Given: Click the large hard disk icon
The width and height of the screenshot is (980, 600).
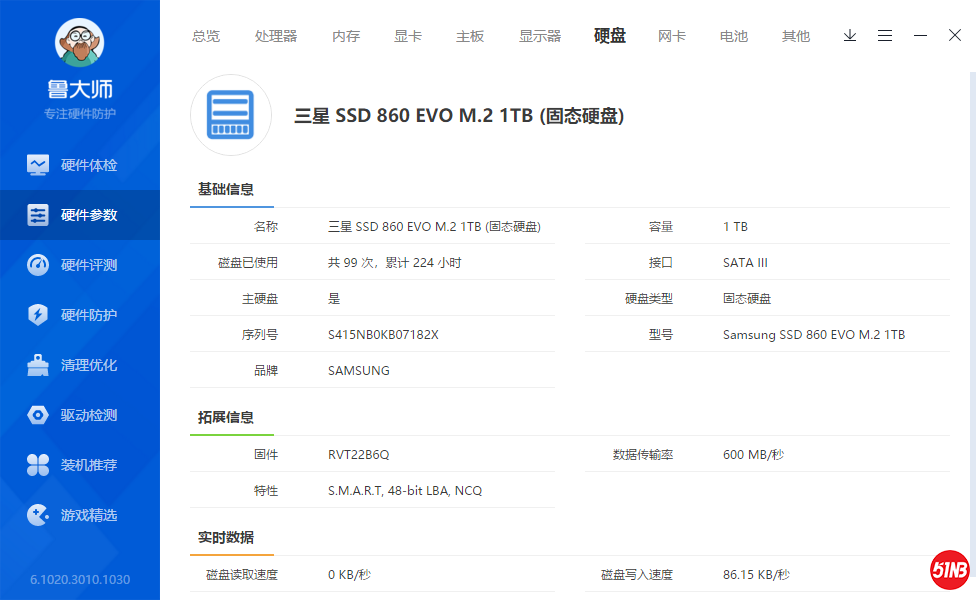Looking at the screenshot, I should tap(231, 115).
